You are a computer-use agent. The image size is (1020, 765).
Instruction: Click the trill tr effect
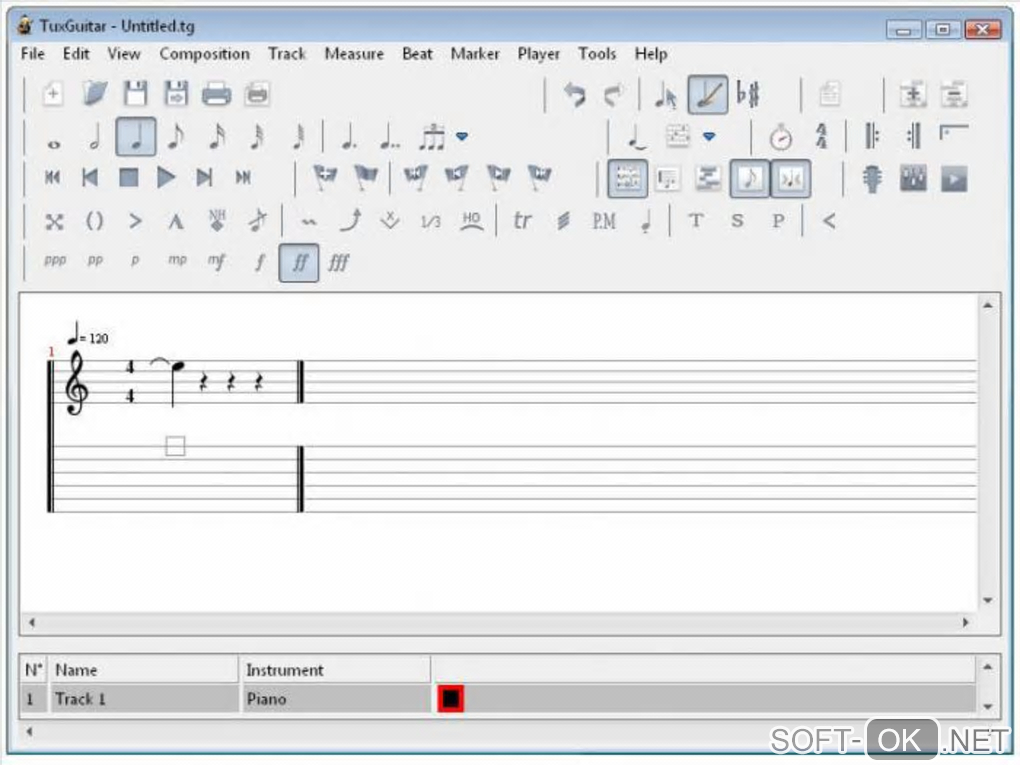click(x=522, y=221)
